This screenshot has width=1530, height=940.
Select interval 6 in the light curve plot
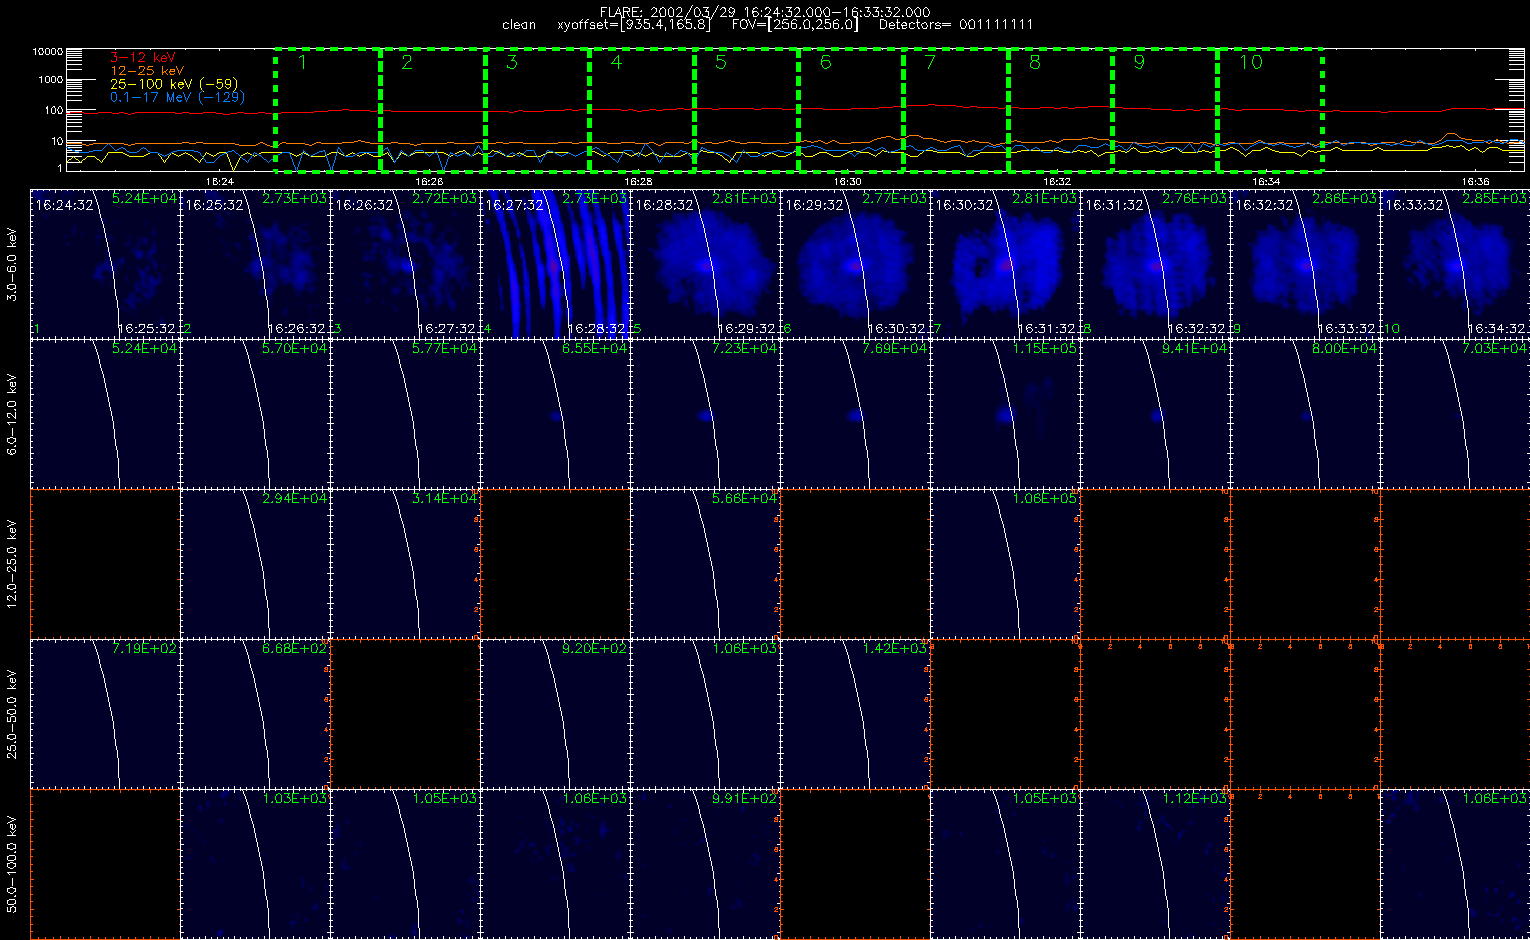(x=851, y=110)
